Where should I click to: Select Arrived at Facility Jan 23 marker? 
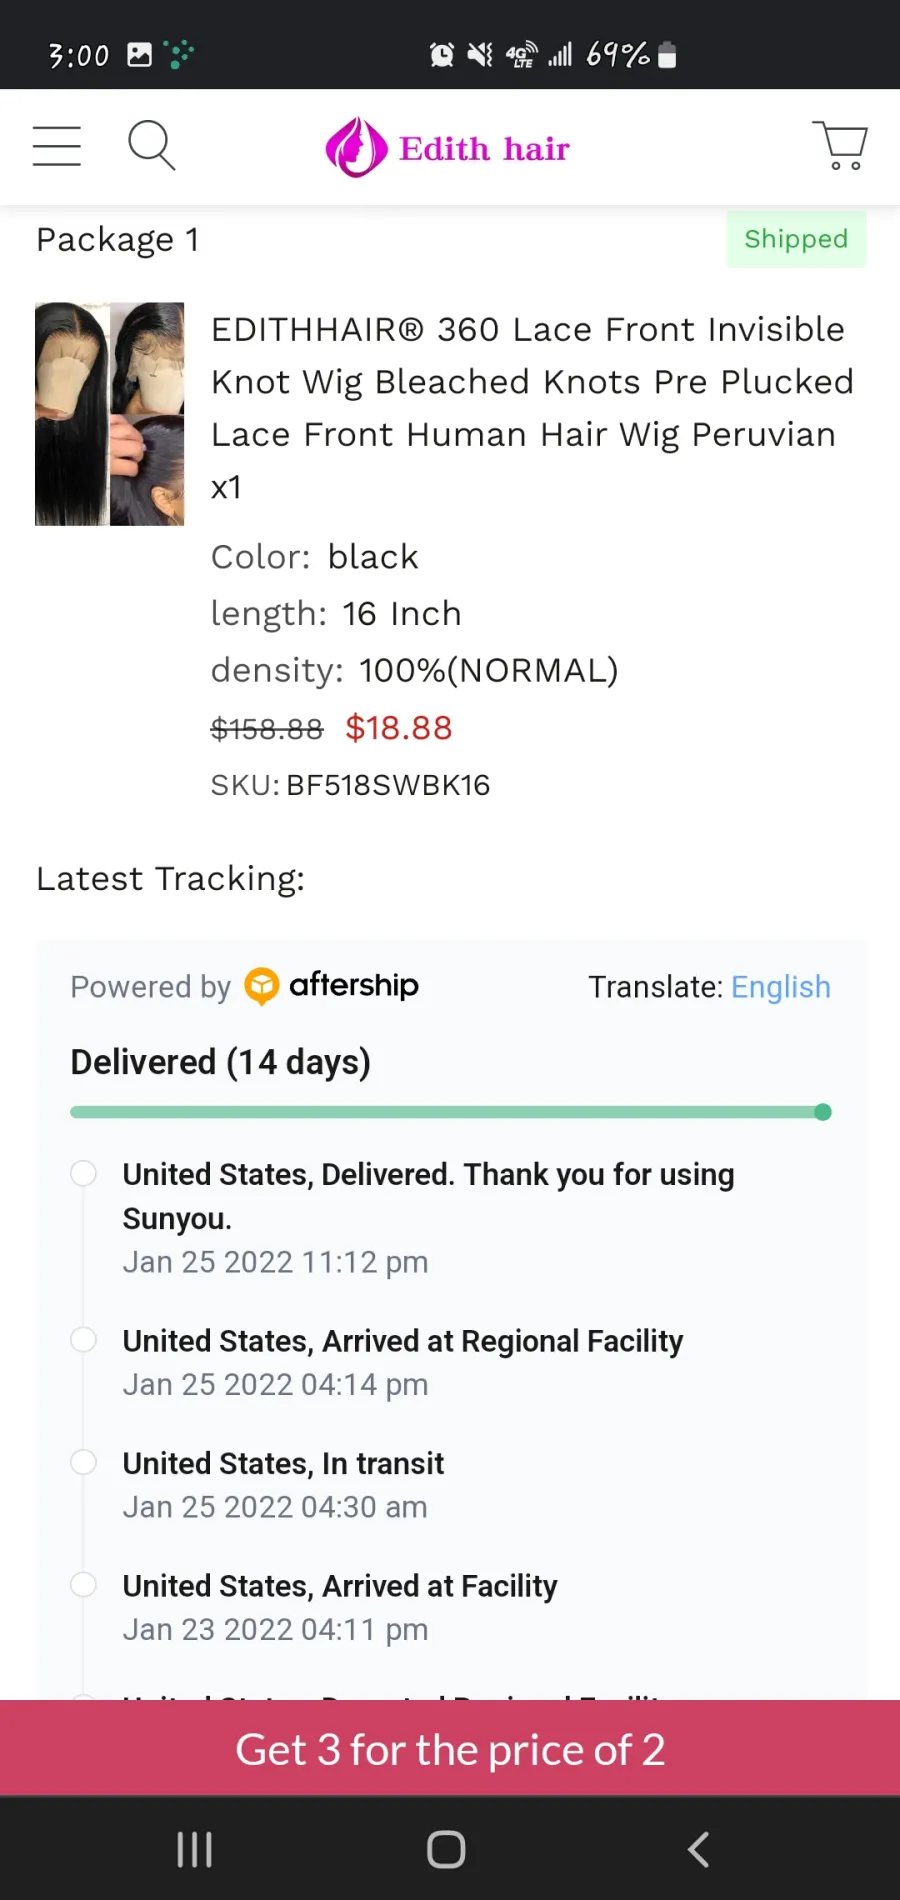(83, 1585)
